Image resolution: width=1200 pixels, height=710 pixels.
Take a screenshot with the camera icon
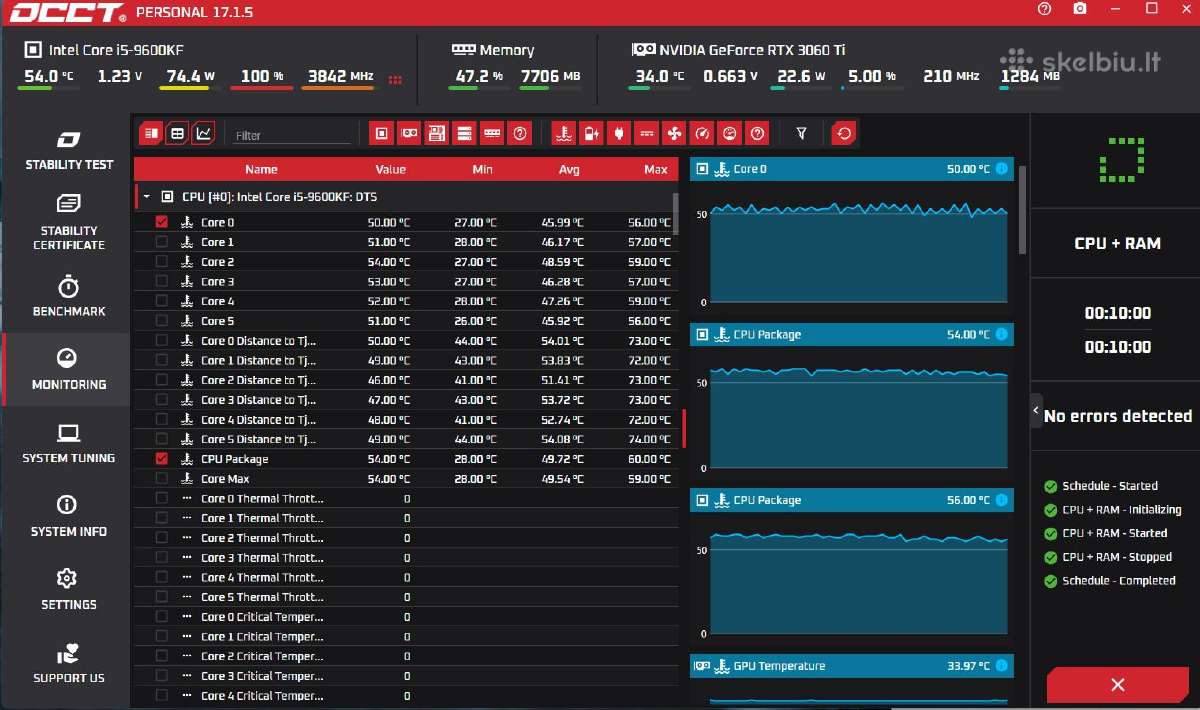coord(1080,9)
